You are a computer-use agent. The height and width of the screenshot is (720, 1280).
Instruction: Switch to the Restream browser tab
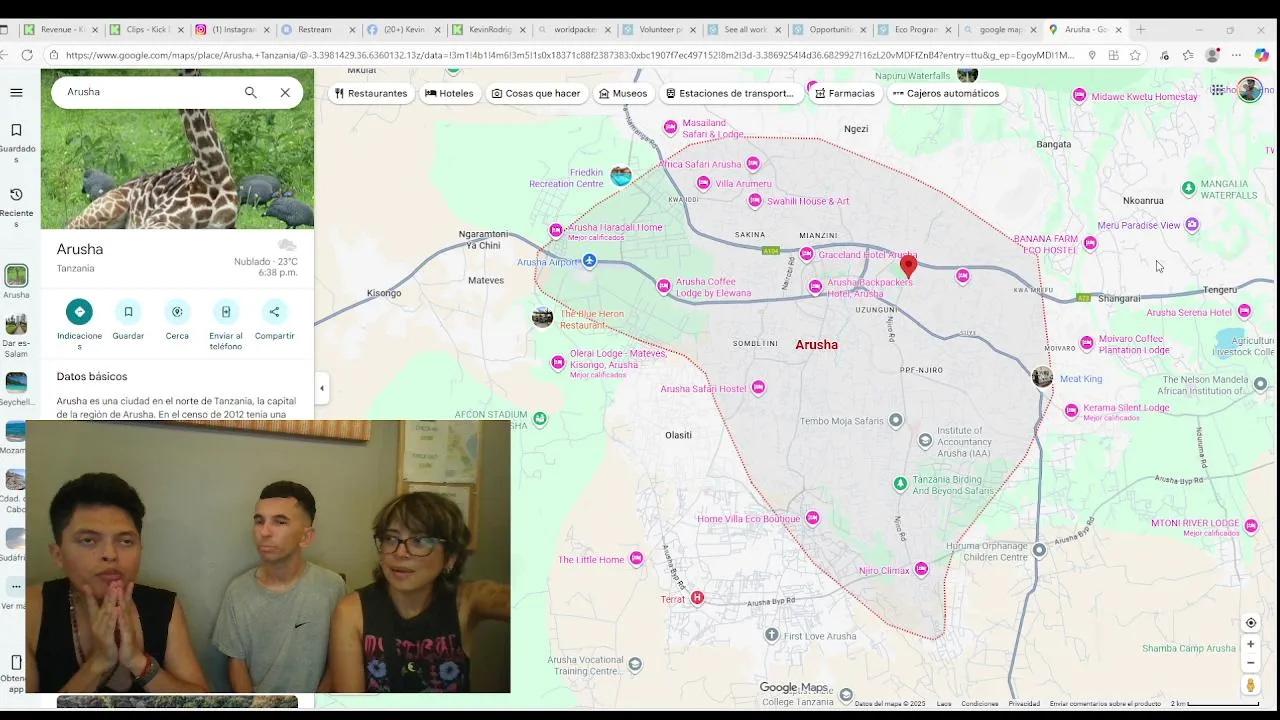click(x=315, y=30)
